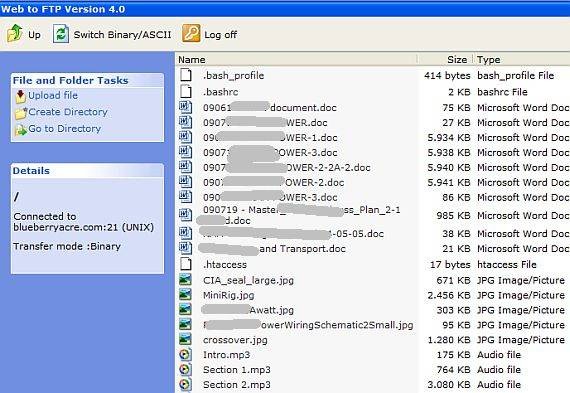Click the Word icon beside document.doc
570x393 pixels.
click(x=185, y=107)
